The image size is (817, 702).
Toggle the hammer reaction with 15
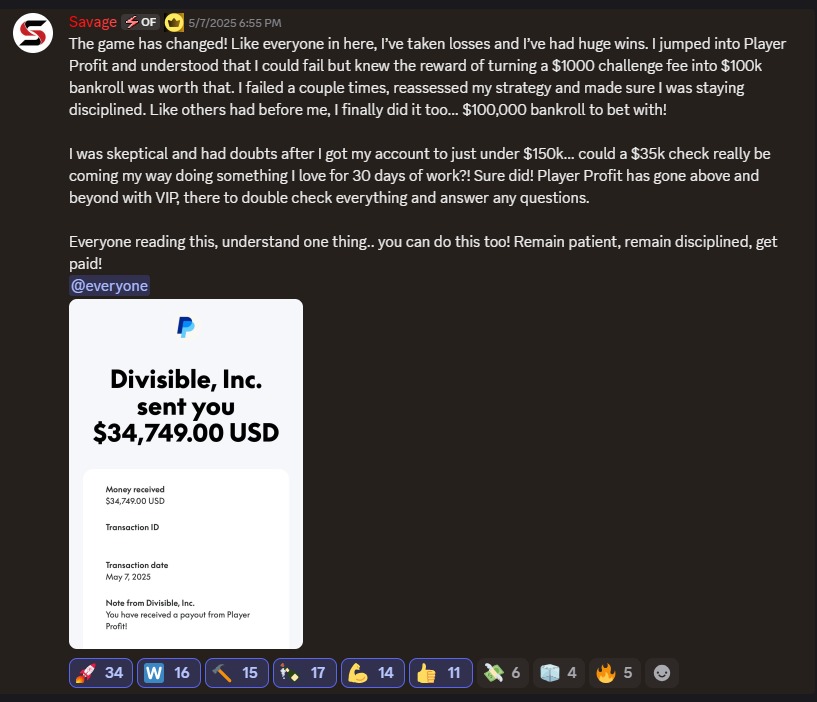(x=237, y=673)
